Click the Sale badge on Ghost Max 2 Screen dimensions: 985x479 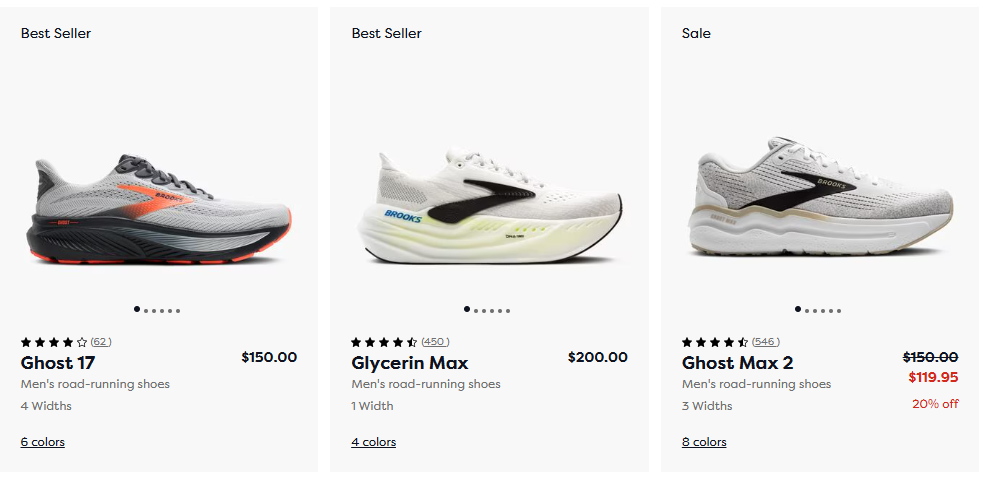(696, 33)
